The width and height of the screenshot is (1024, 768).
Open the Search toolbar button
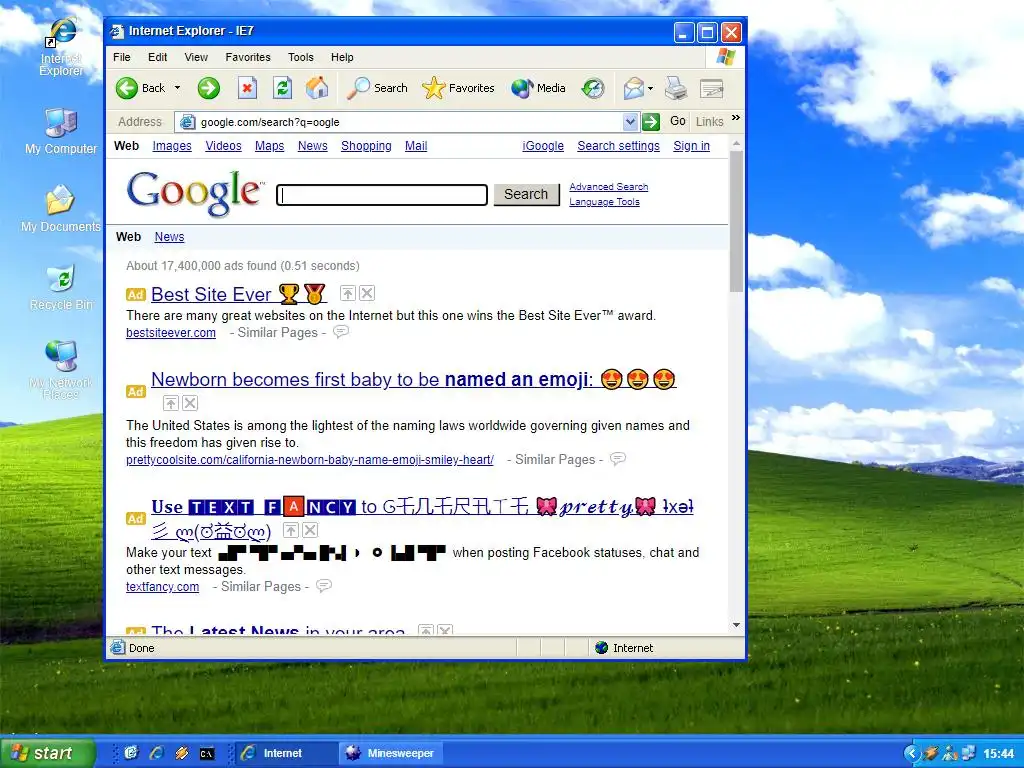tap(377, 88)
